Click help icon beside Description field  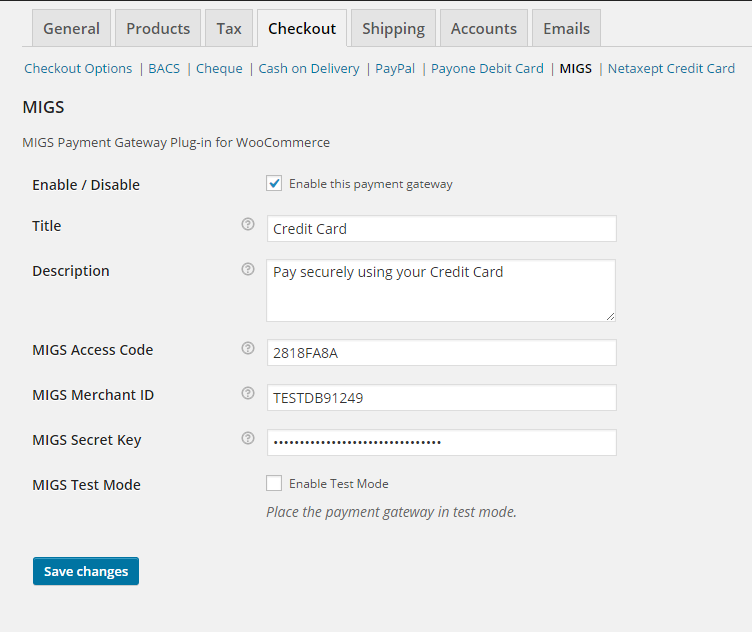click(x=248, y=270)
